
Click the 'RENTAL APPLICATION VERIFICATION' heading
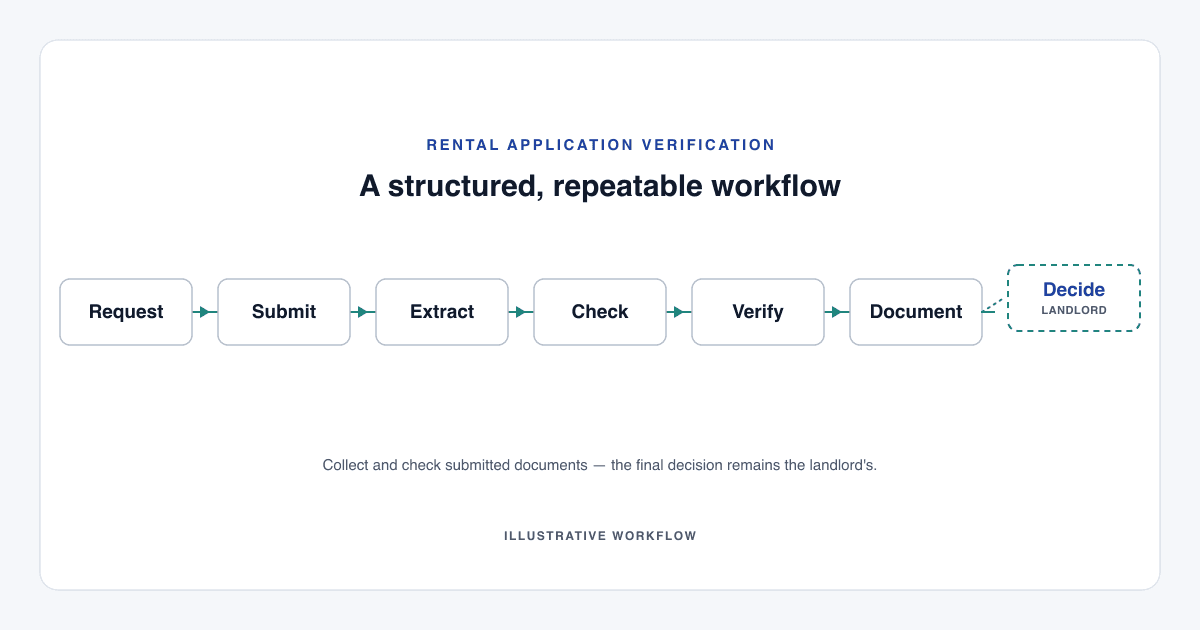coord(600,145)
